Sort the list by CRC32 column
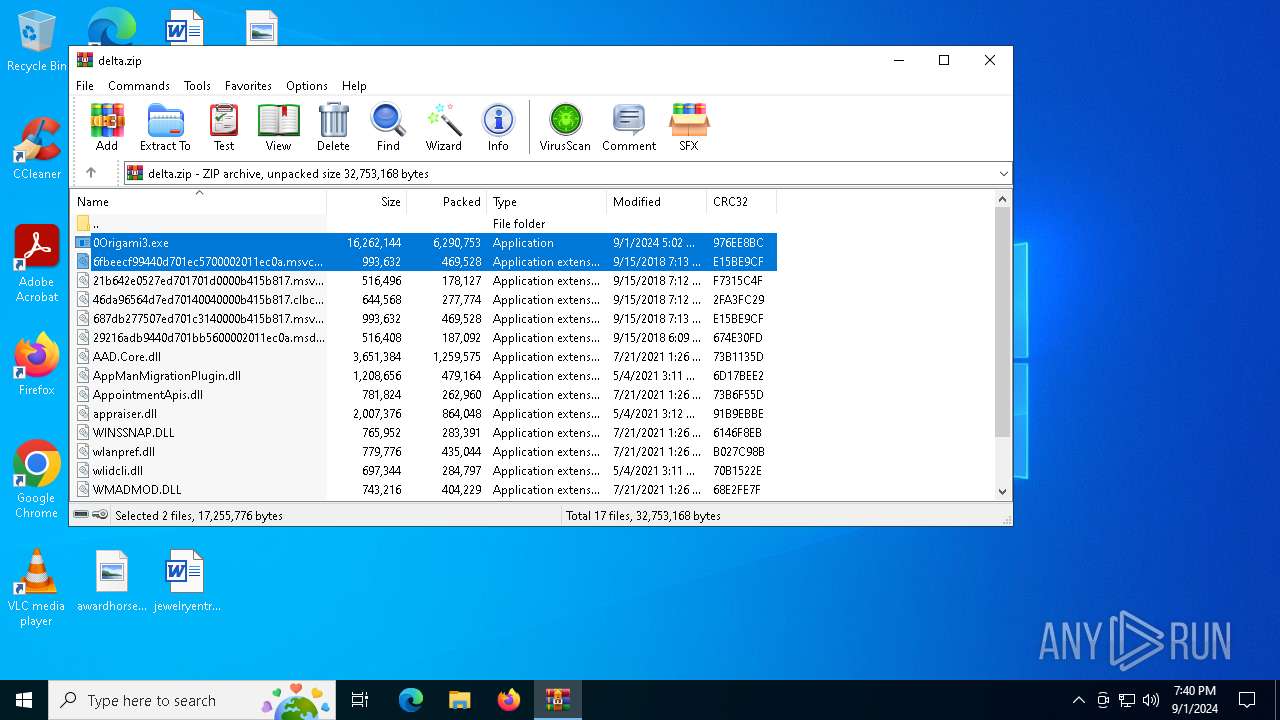Screen dimensions: 1280x720 pos(742,201)
